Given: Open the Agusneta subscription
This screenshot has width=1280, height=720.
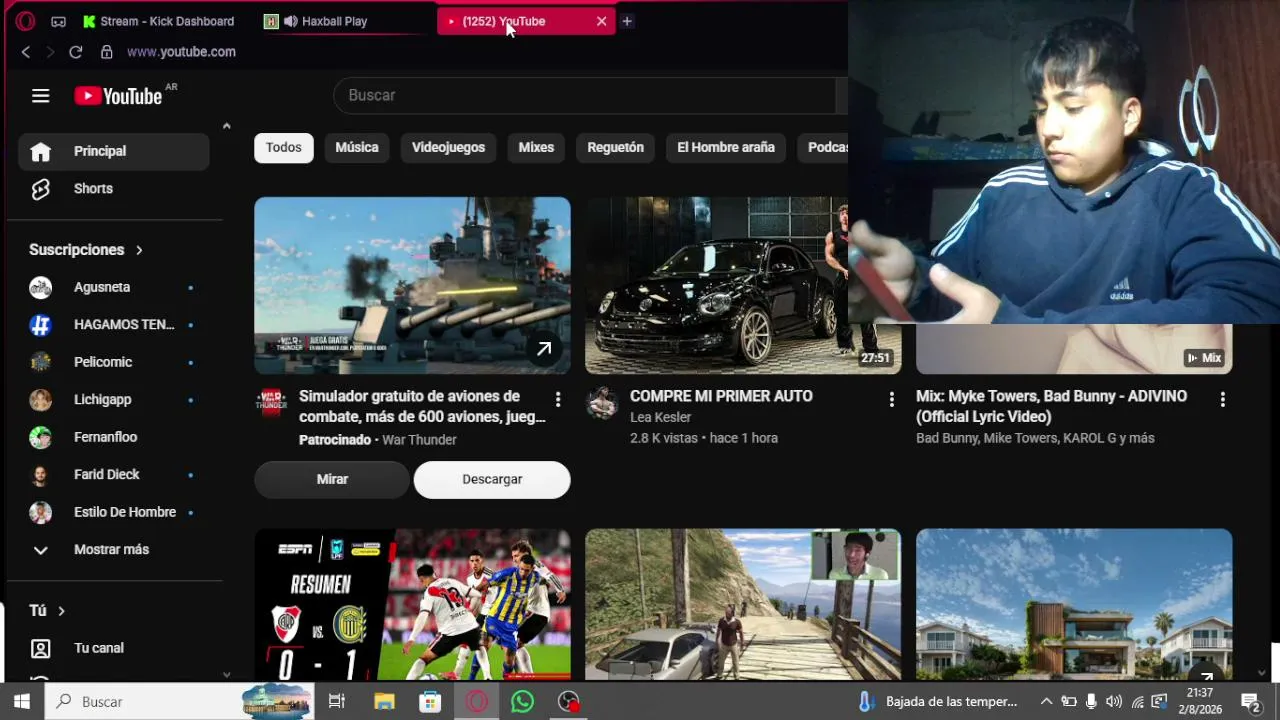Looking at the screenshot, I should tap(113, 288).
